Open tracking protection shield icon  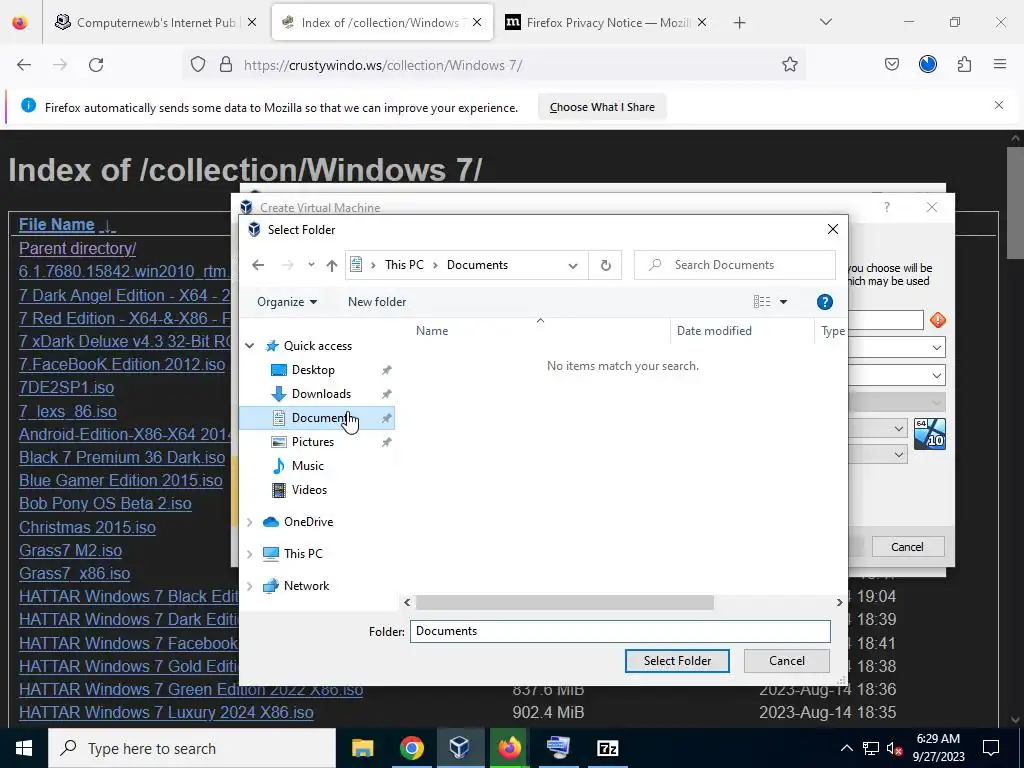[198, 65]
